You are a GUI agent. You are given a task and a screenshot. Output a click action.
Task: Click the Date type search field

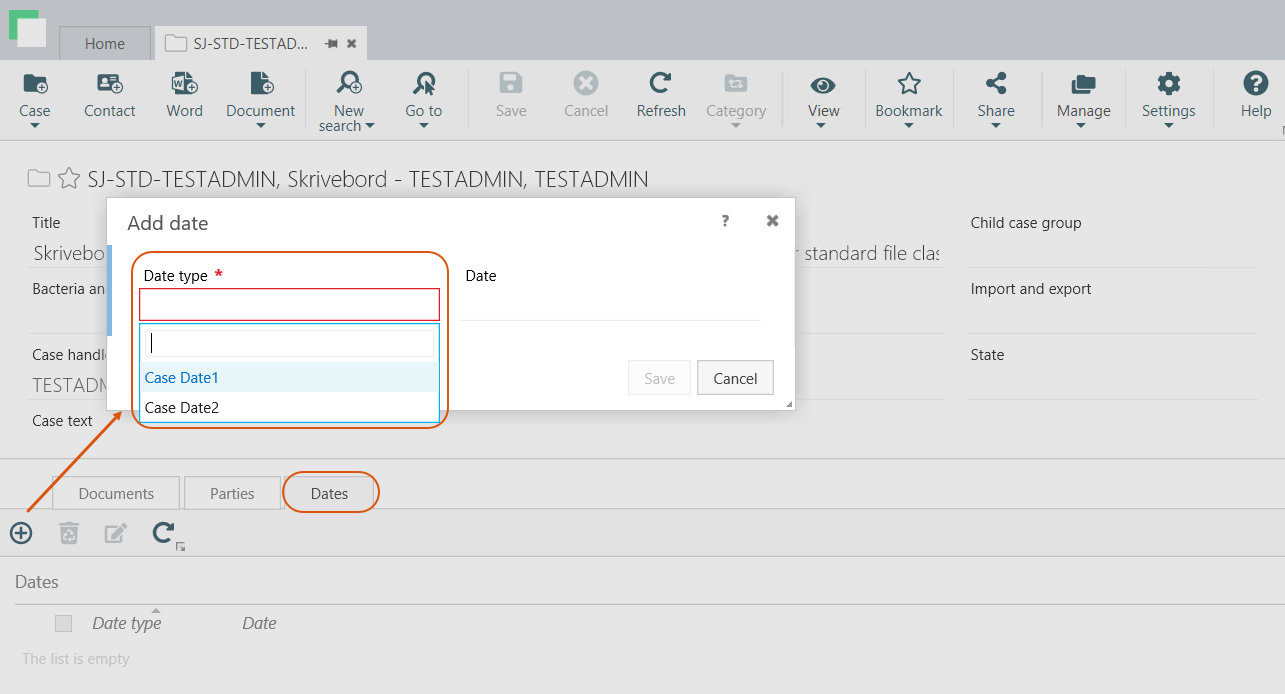(291, 343)
